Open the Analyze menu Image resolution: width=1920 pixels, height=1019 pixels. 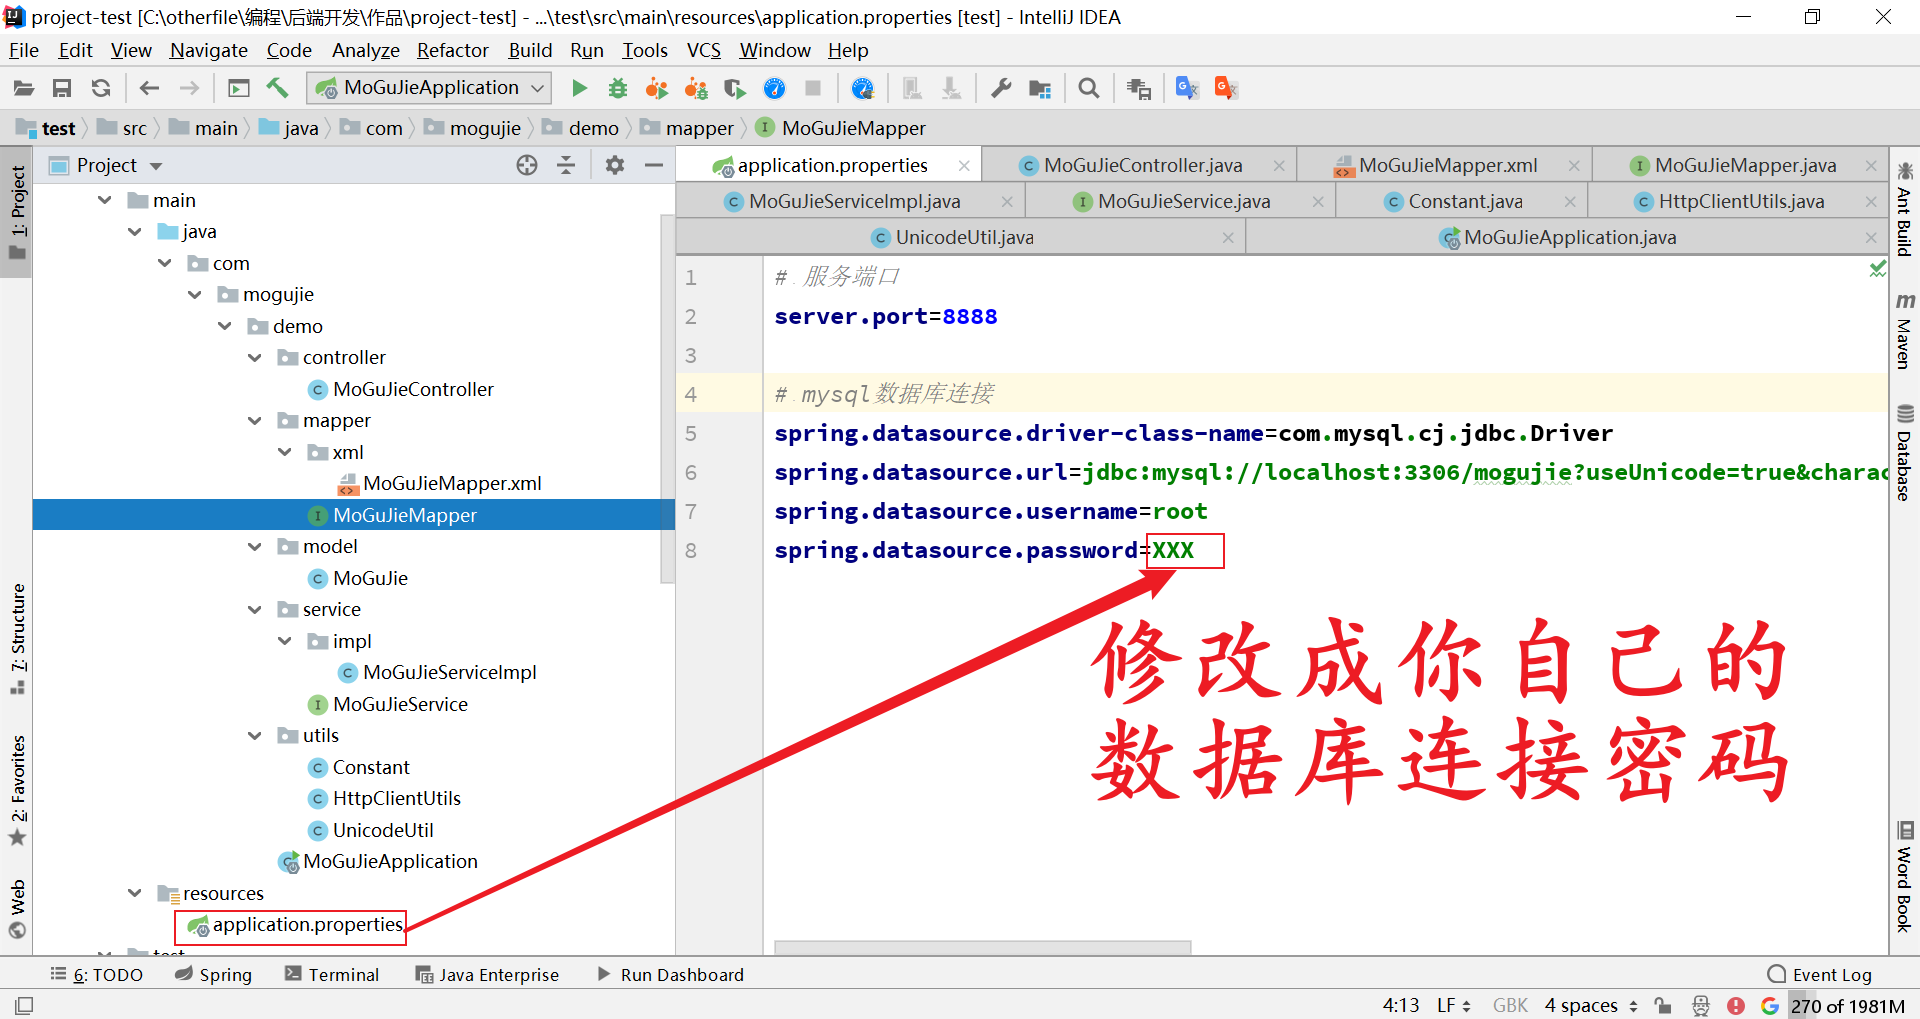365,50
